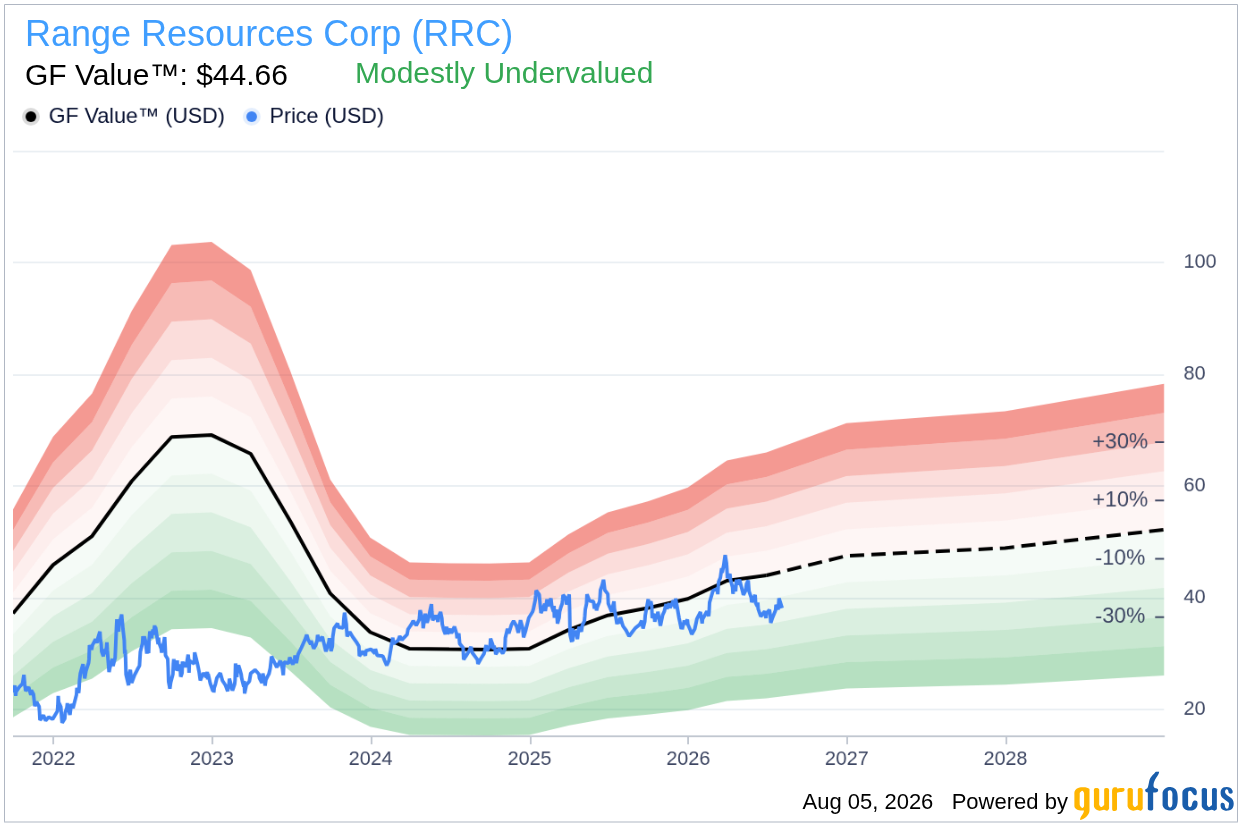Click the 2027 x-axis label
Viewport: 1242px width, 826px height.
(847, 758)
